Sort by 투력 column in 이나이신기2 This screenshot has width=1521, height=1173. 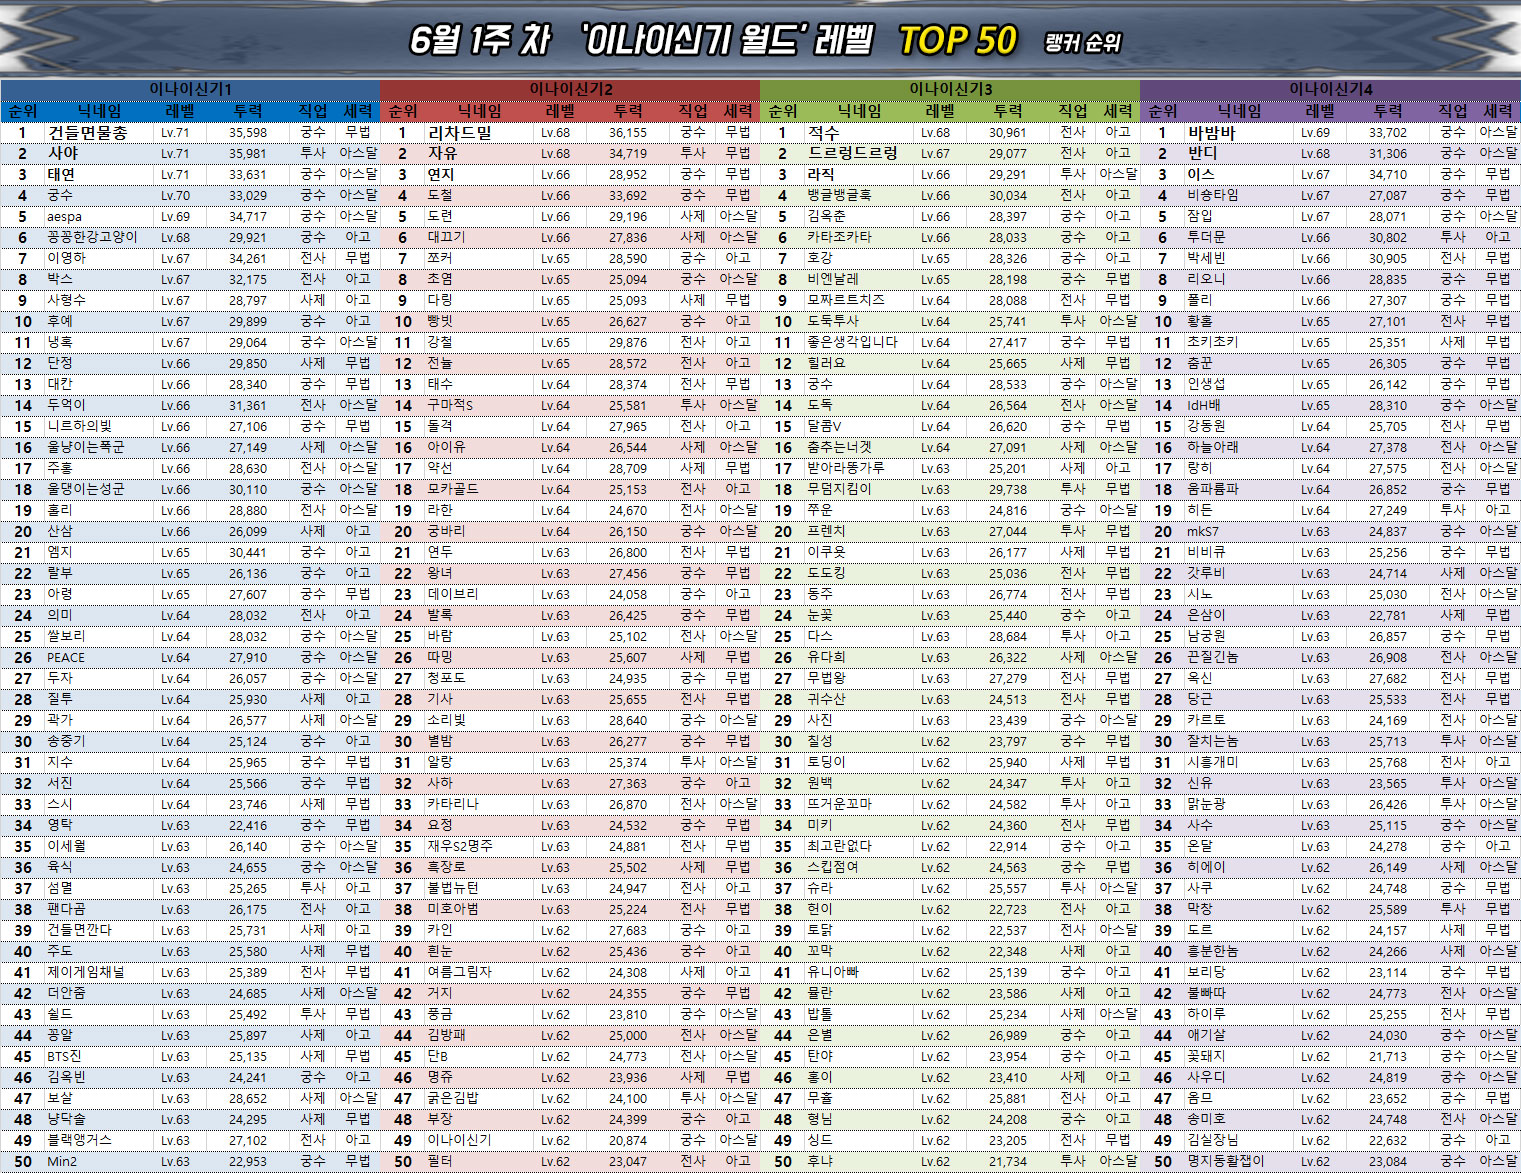(628, 111)
